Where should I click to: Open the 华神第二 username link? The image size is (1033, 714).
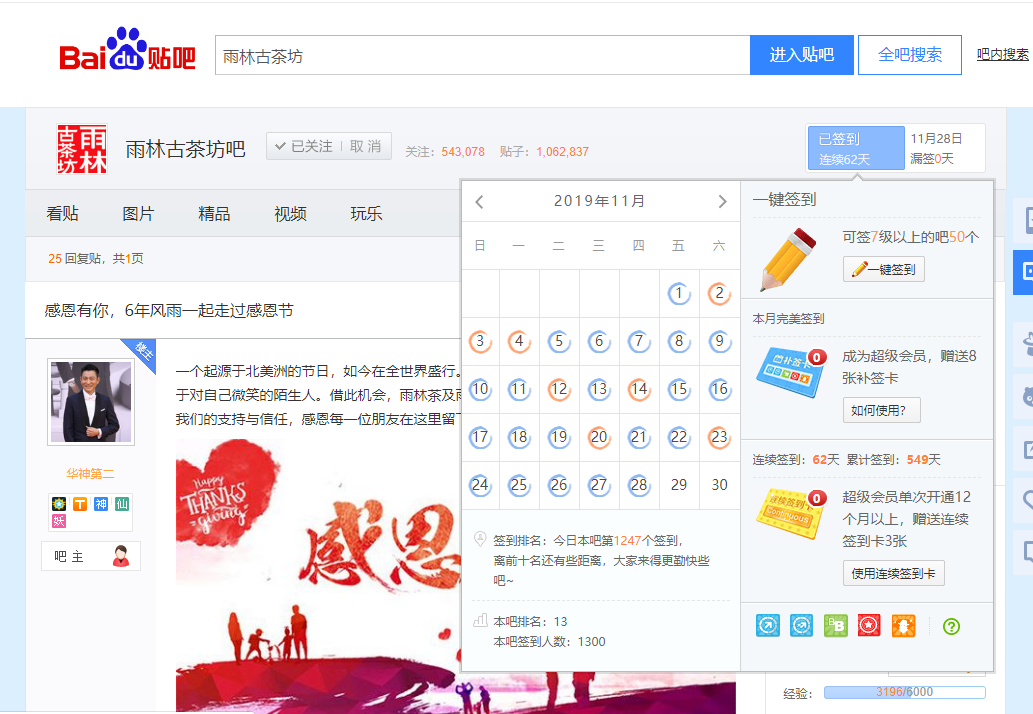(x=90, y=473)
